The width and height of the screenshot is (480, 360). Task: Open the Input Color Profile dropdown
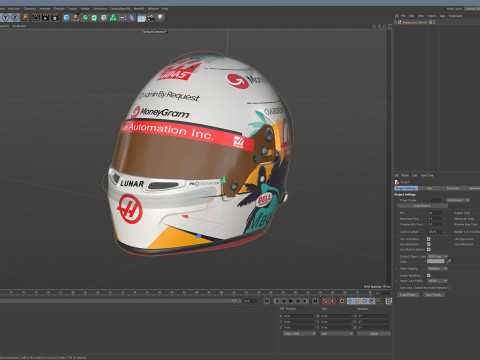437,281
